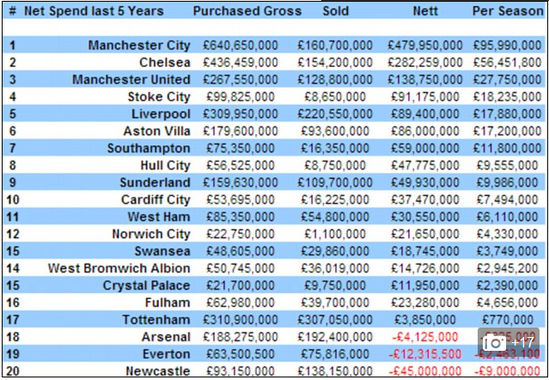This screenshot has height=380, width=549.
Task: Select Manchester United team name
Action: [131, 80]
